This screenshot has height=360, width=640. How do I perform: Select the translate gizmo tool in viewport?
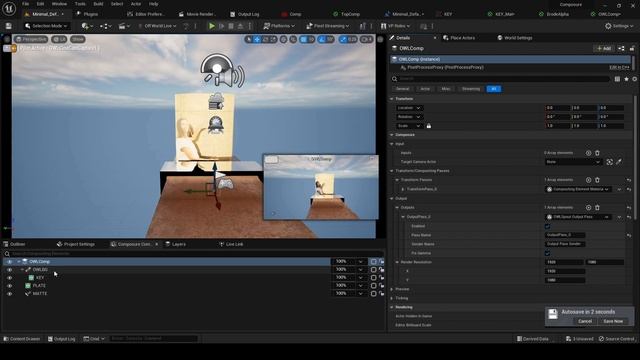[x=257, y=40]
